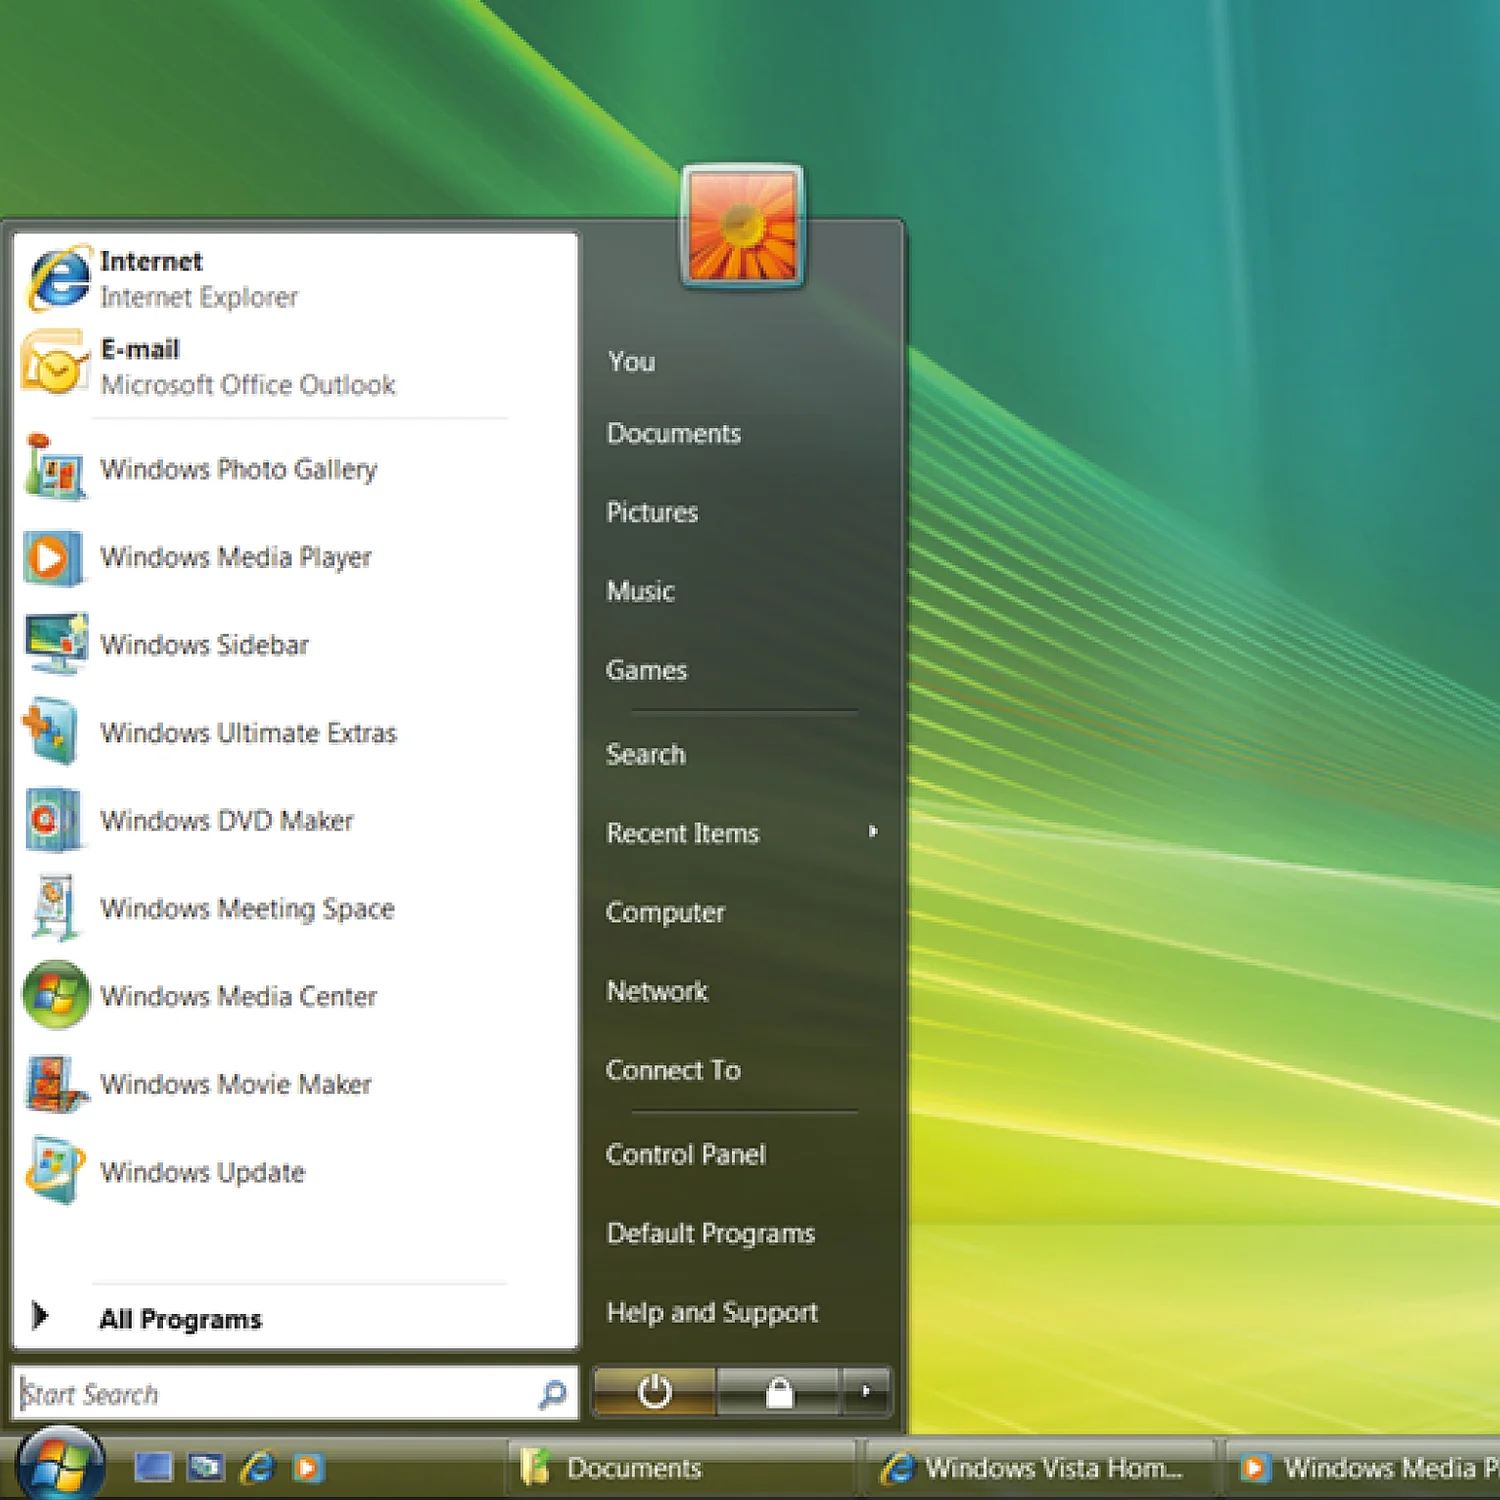Open Windows Ultimate Extras
1500x1500 pixels.
[x=295, y=733]
